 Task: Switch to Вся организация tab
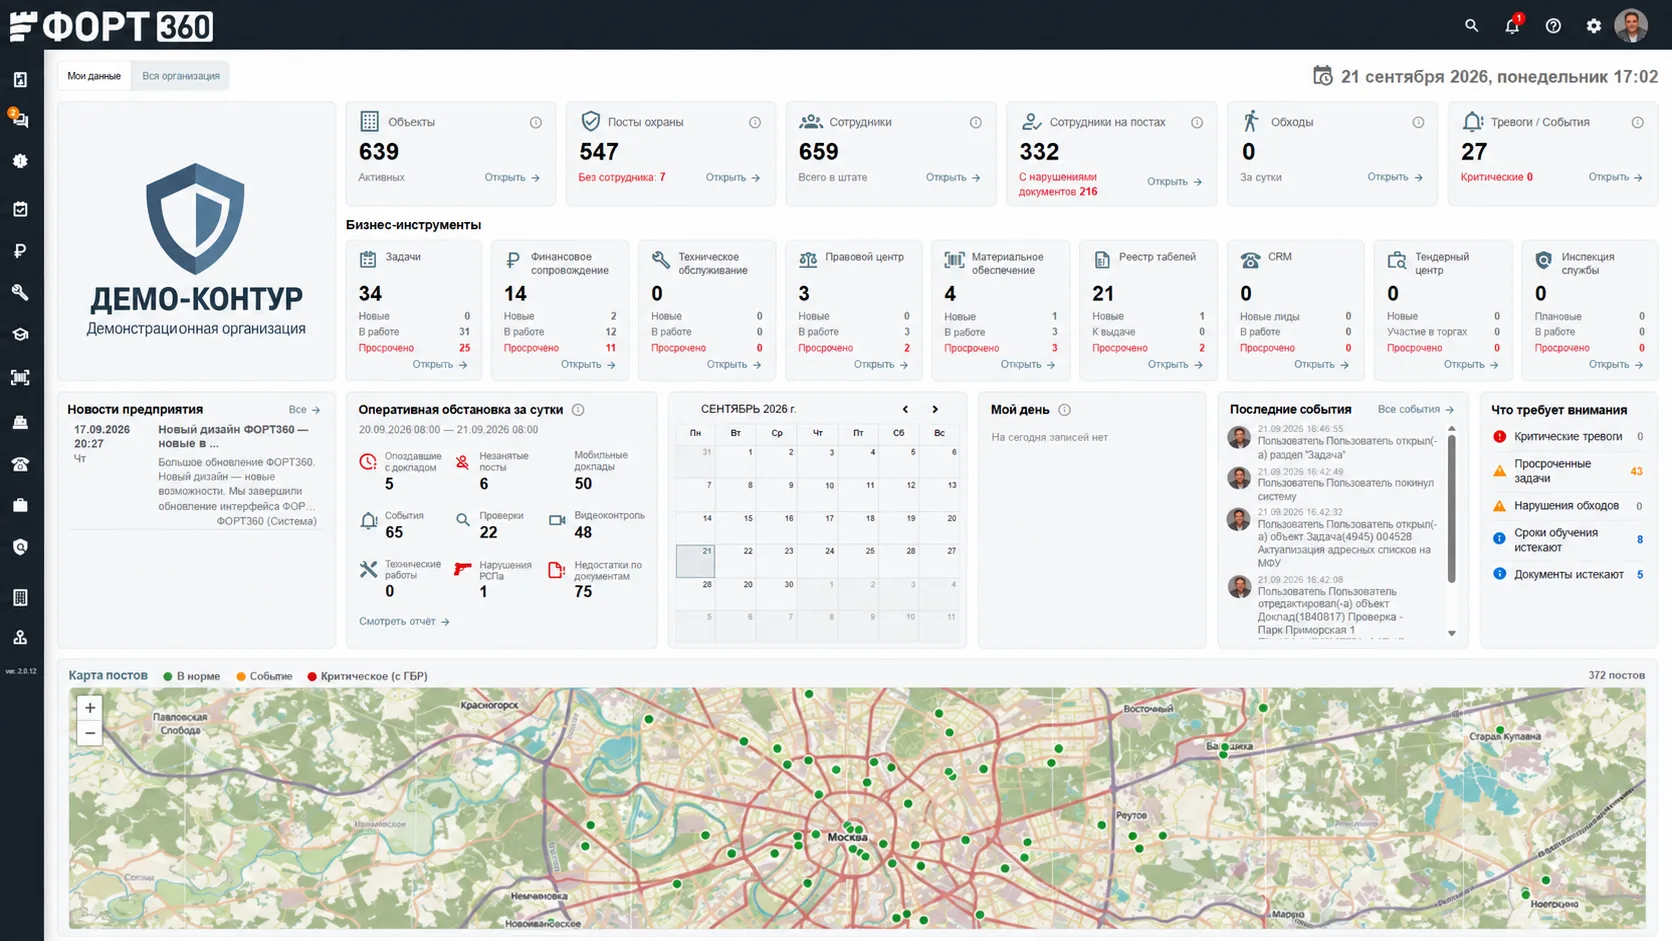[x=181, y=76]
